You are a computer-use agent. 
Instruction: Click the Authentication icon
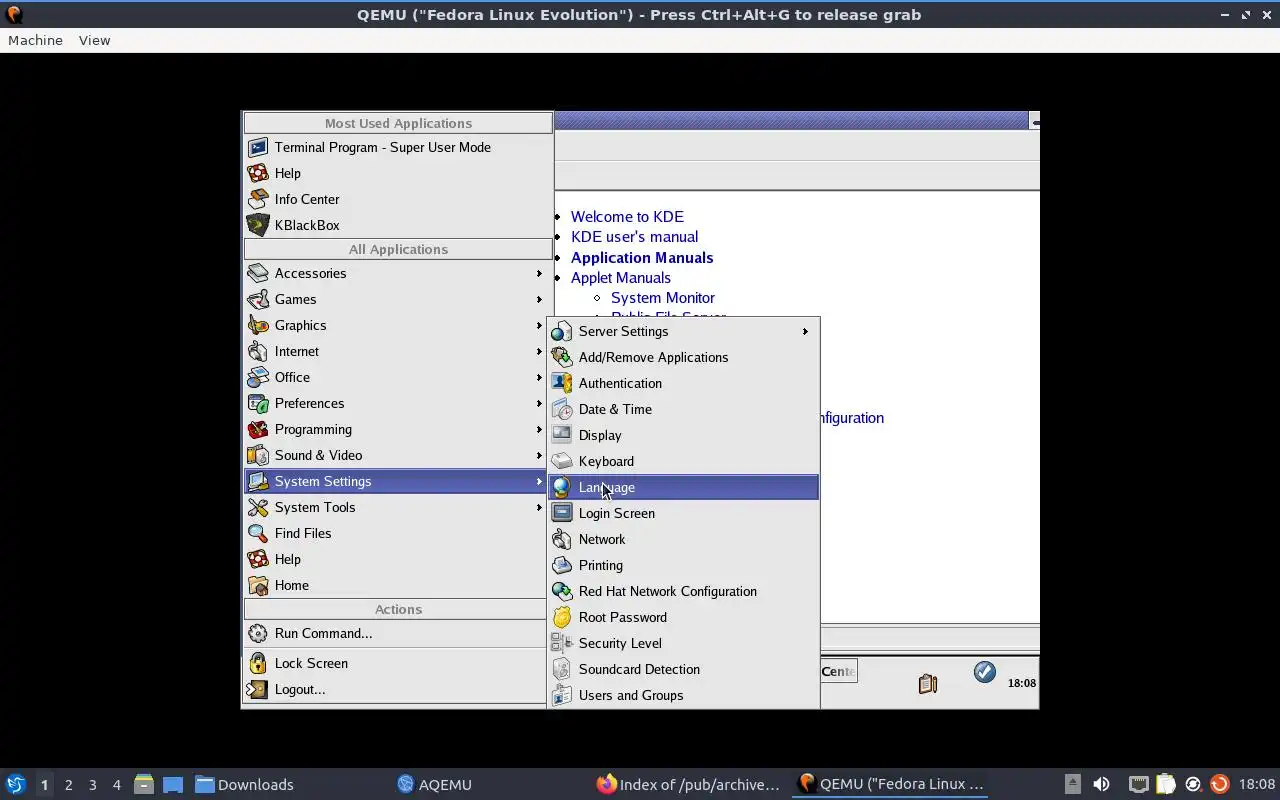(x=562, y=383)
